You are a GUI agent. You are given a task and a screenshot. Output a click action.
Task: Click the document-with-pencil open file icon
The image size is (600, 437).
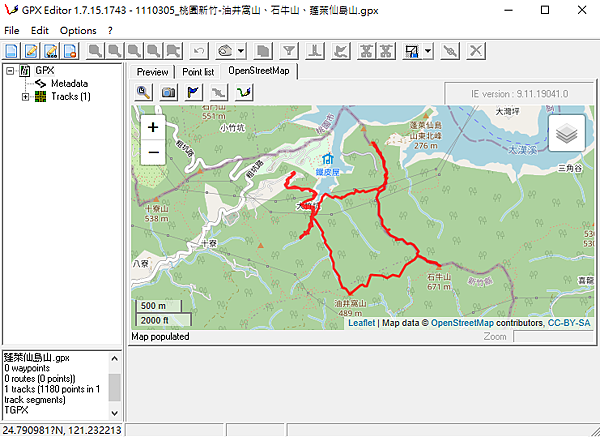(31, 51)
